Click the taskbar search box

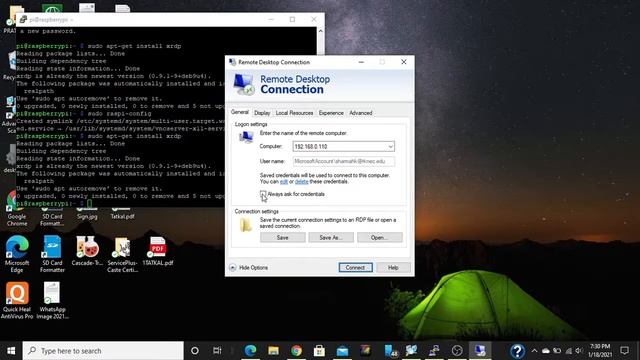click(x=103, y=351)
